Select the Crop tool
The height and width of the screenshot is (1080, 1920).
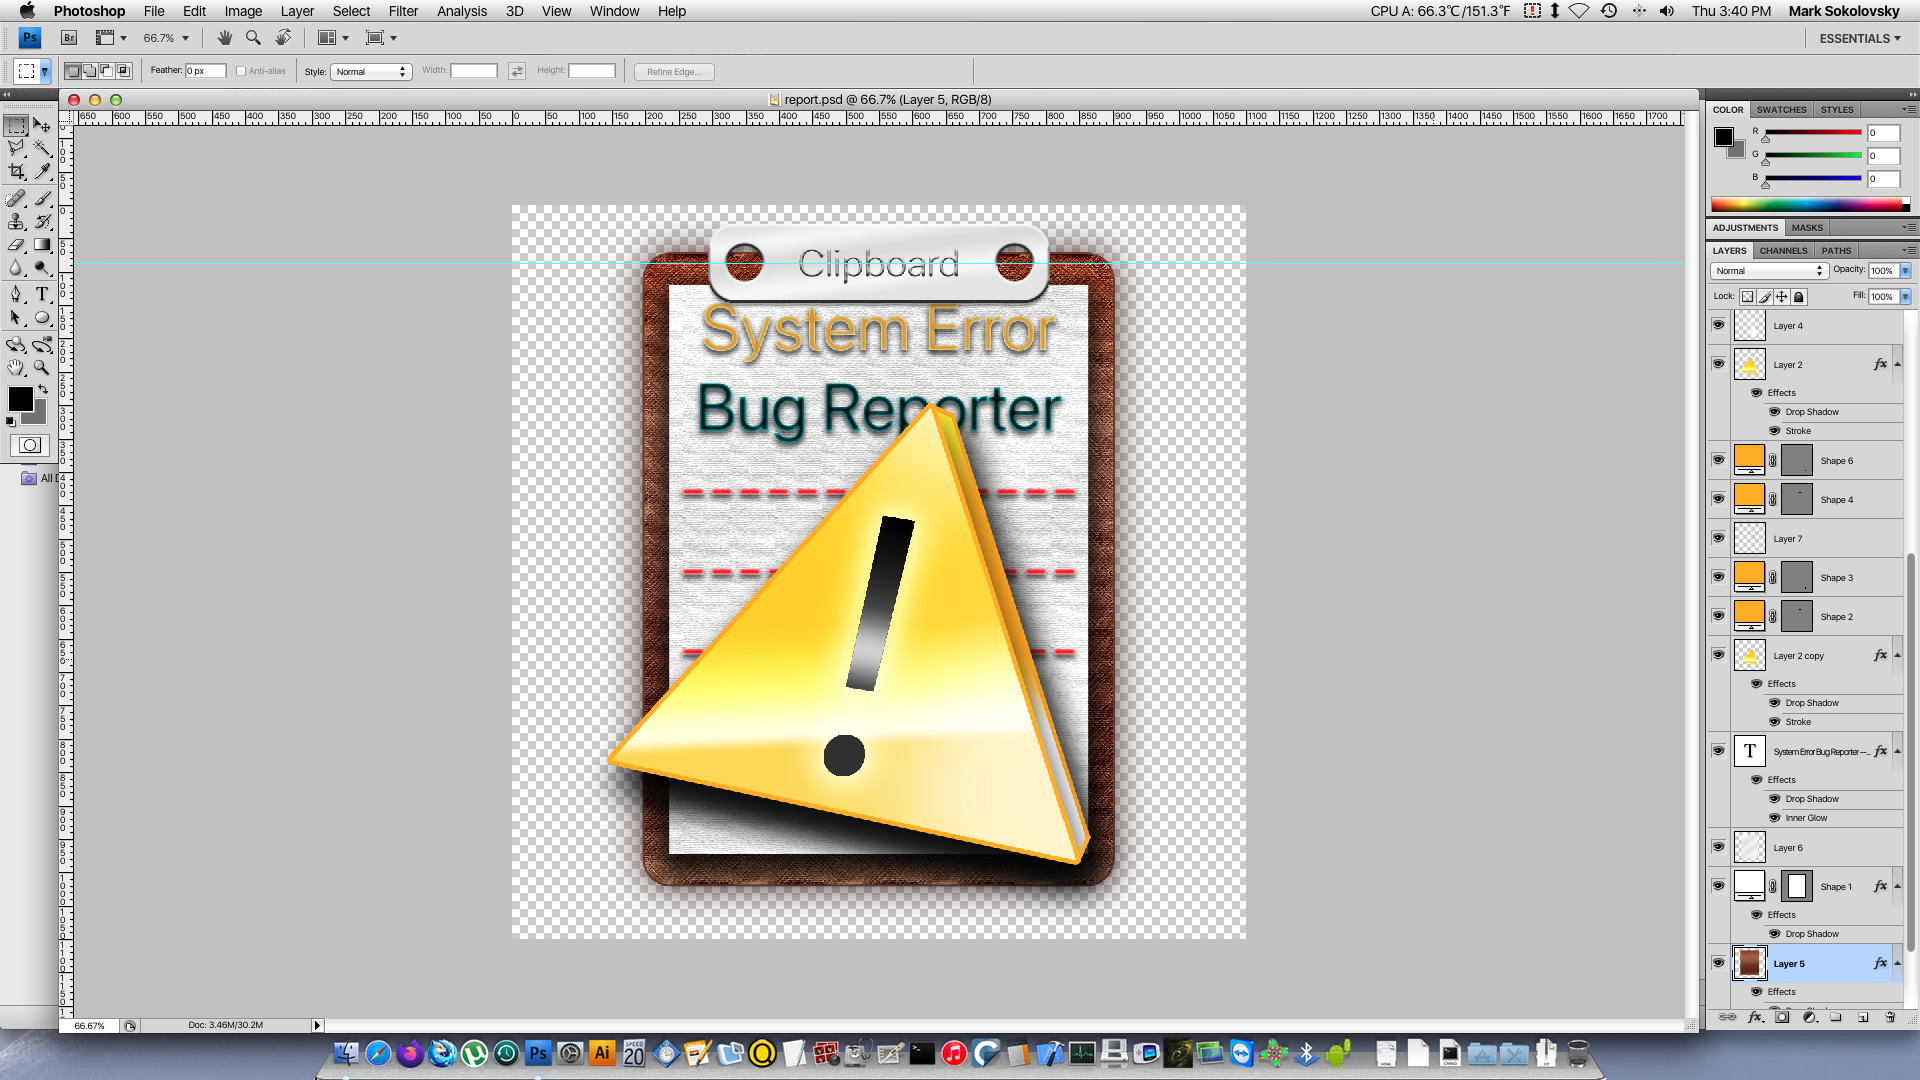coord(16,172)
